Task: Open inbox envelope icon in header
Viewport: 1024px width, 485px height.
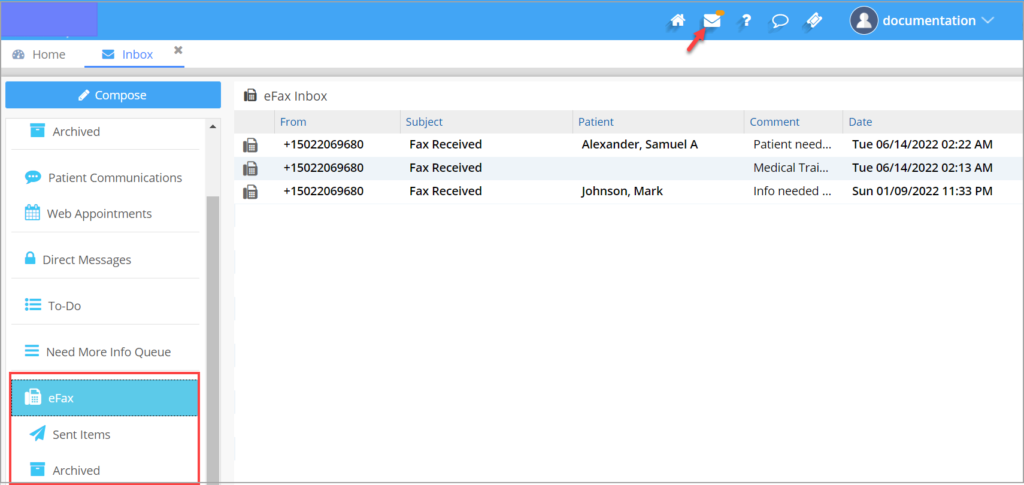Action: tap(712, 20)
